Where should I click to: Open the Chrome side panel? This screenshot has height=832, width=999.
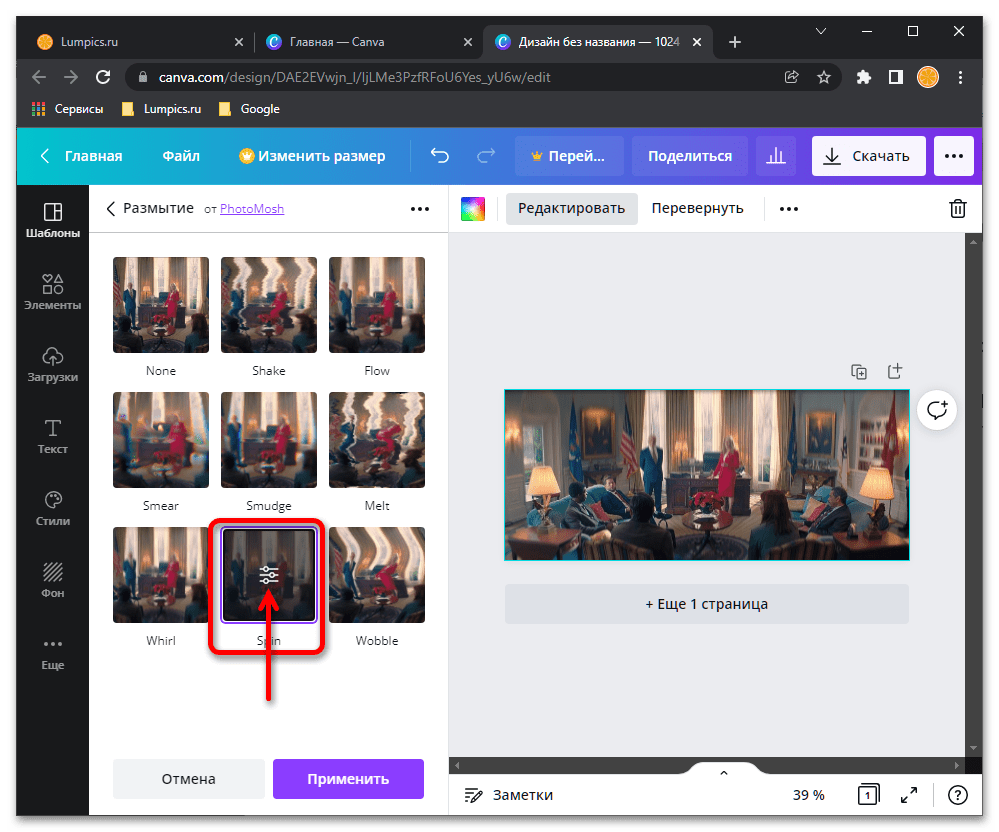(x=896, y=77)
